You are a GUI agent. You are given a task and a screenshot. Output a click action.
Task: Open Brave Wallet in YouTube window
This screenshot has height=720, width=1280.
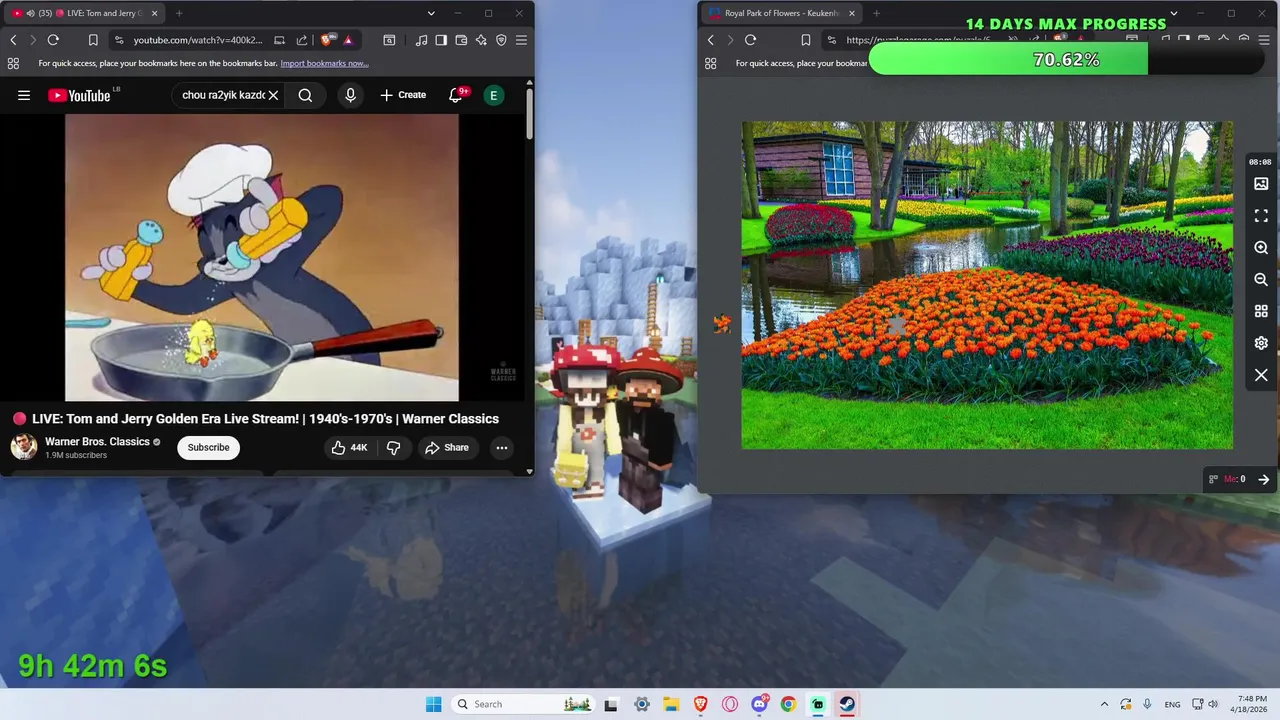pyautogui.click(x=461, y=40)
